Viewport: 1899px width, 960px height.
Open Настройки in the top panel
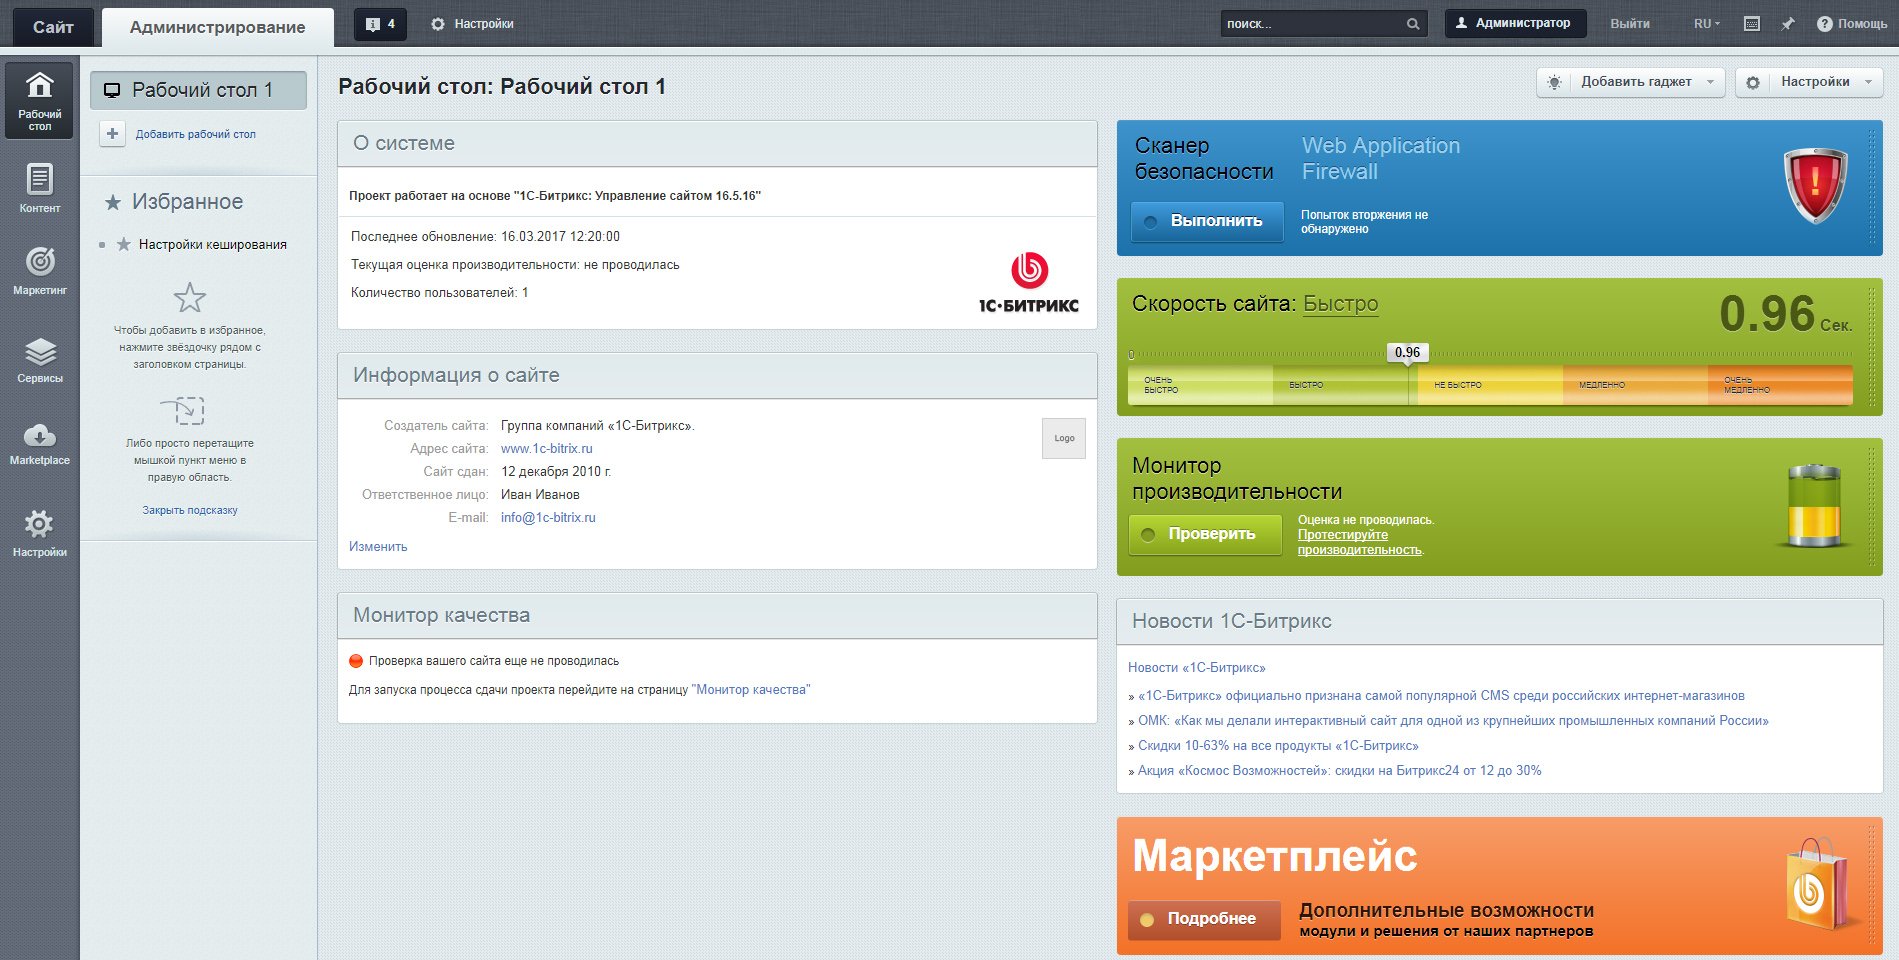472,24
